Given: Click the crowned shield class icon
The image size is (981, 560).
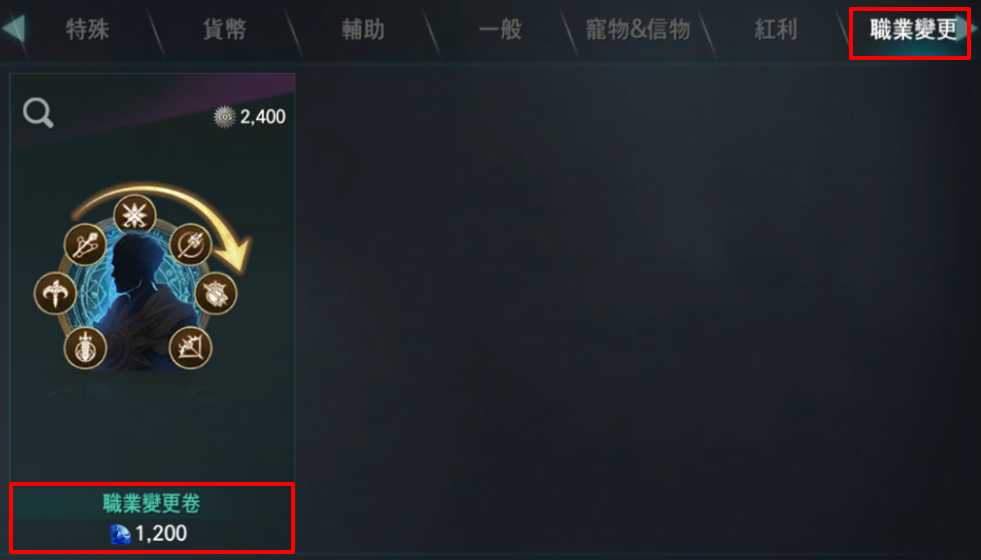Looking at the screenshot, I should click(216, 293).
